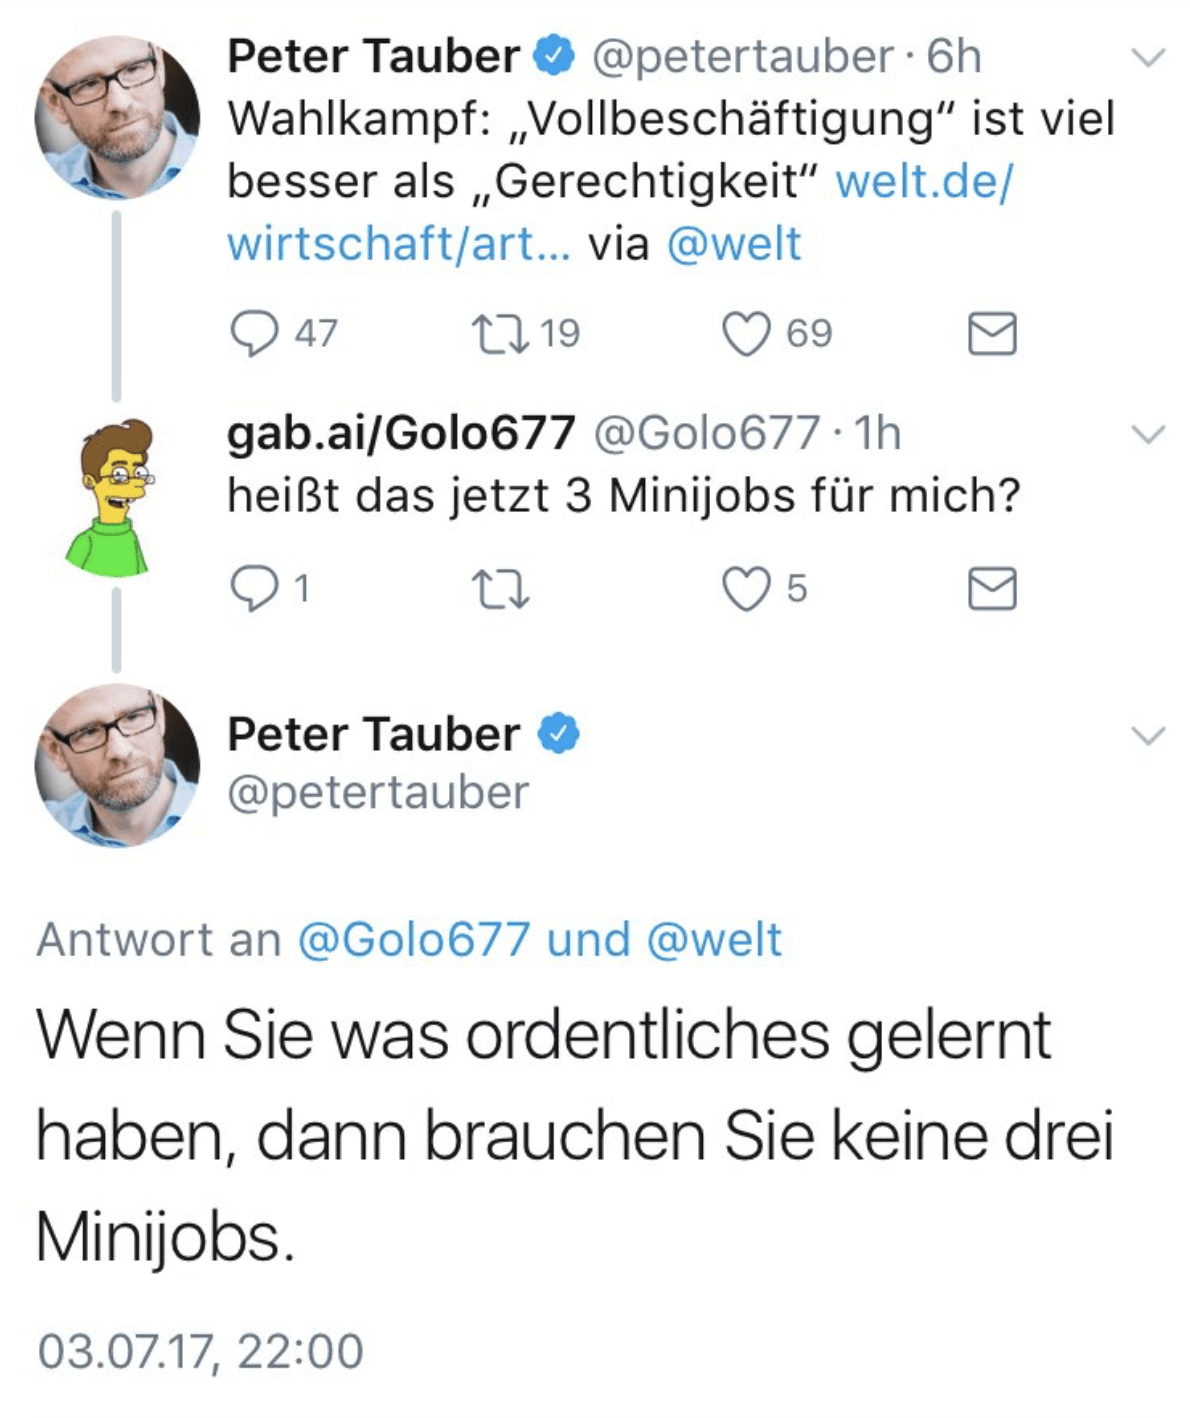Reply to the Vollbeschäftigung tweet

click(254, 334)
